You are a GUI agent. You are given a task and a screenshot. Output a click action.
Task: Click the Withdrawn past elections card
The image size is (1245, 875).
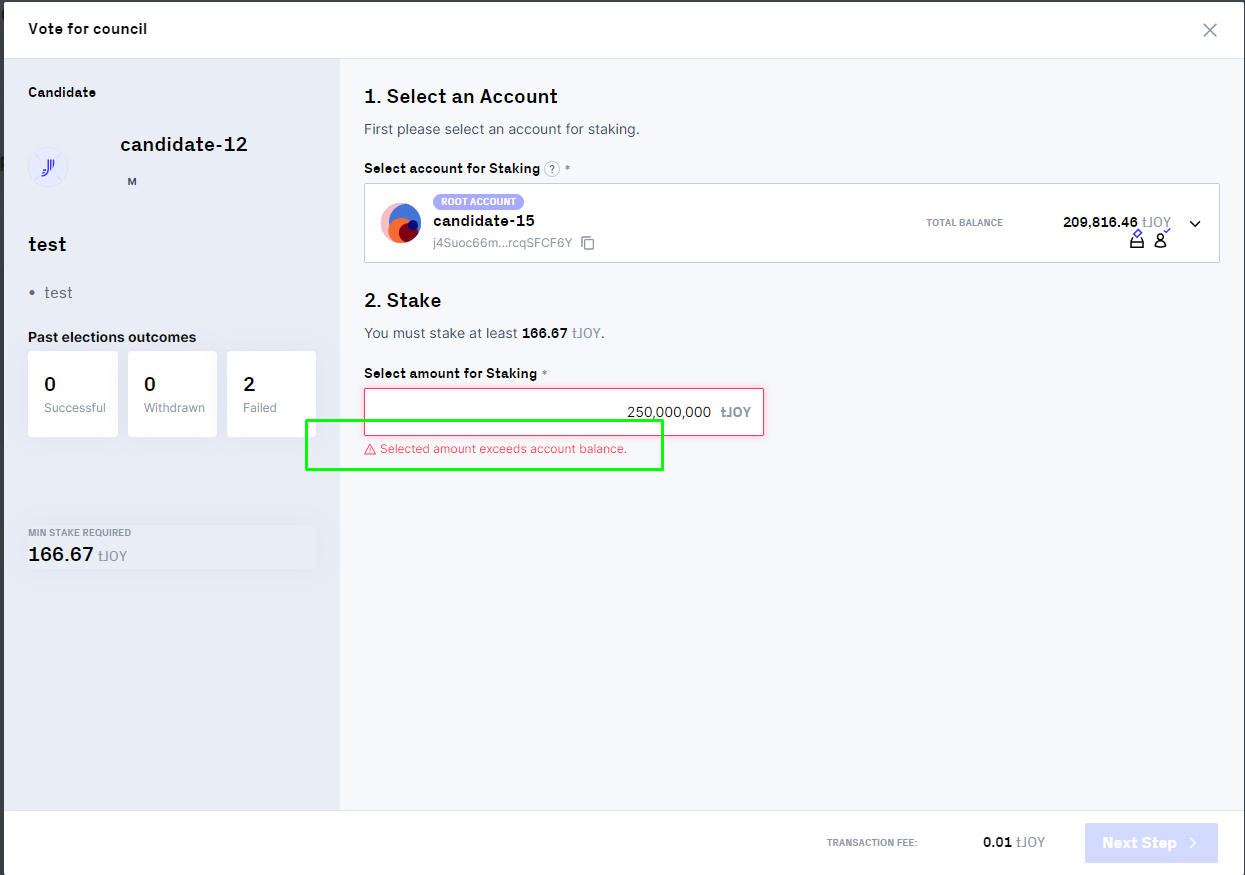click(x=172, y=394)
